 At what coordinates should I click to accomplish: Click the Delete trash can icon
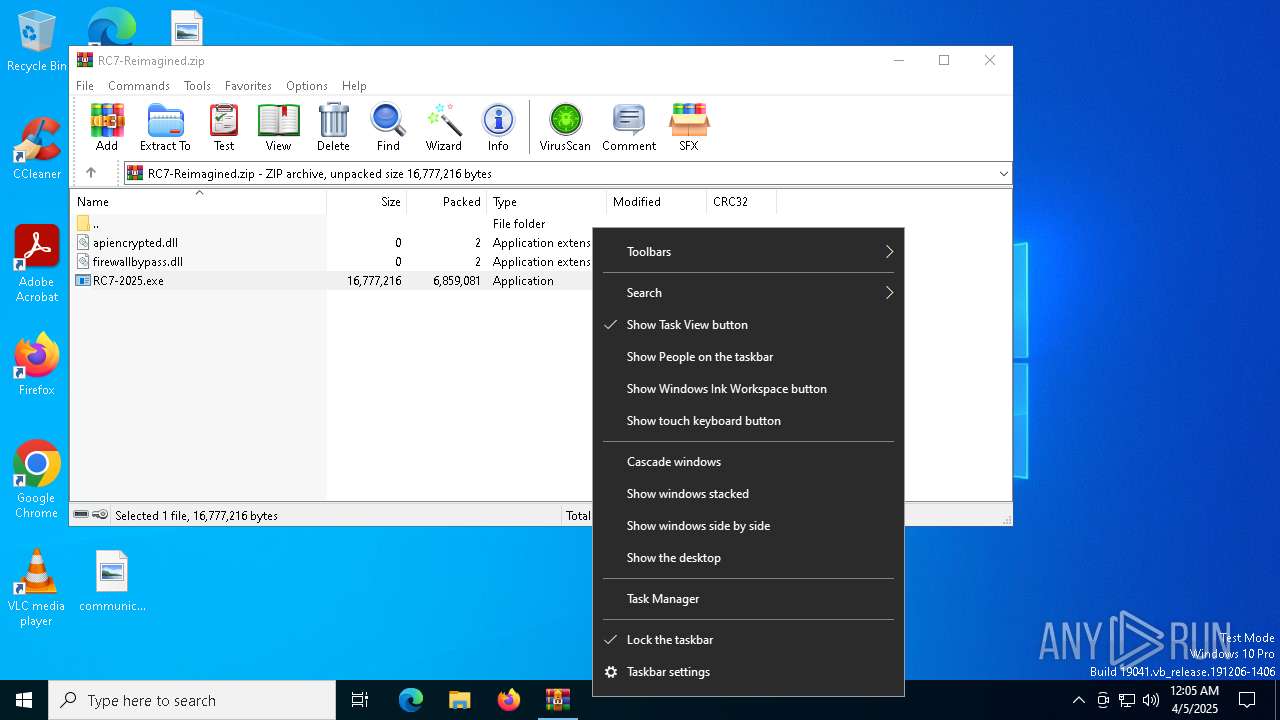333,127
